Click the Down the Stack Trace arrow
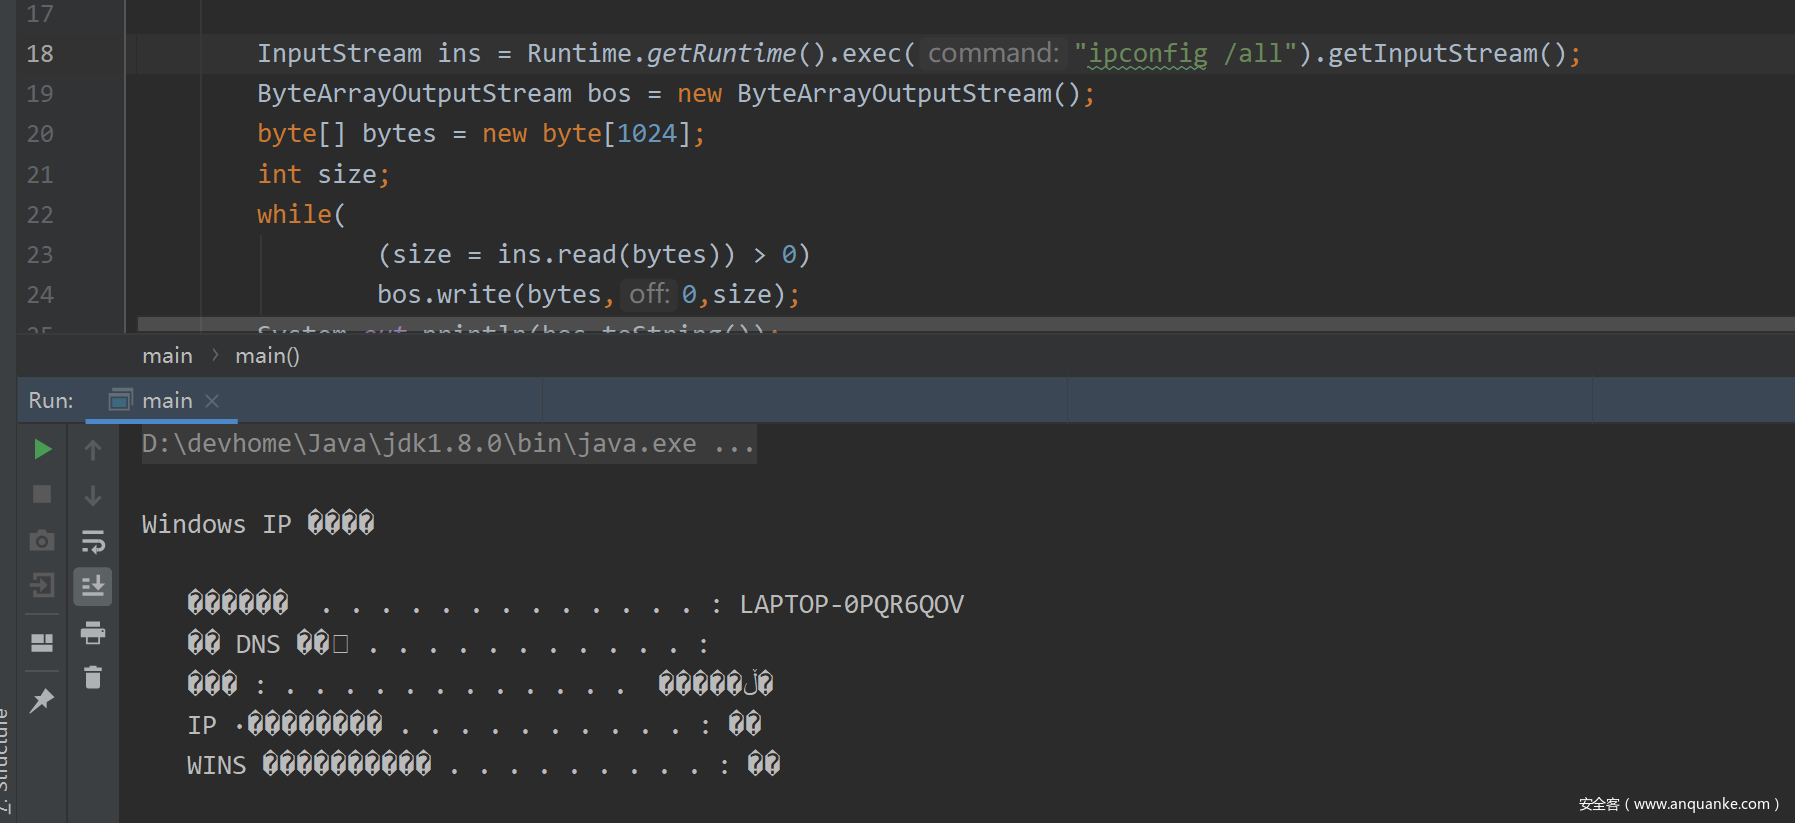1795x823 pixels. [x=93, y=496]
